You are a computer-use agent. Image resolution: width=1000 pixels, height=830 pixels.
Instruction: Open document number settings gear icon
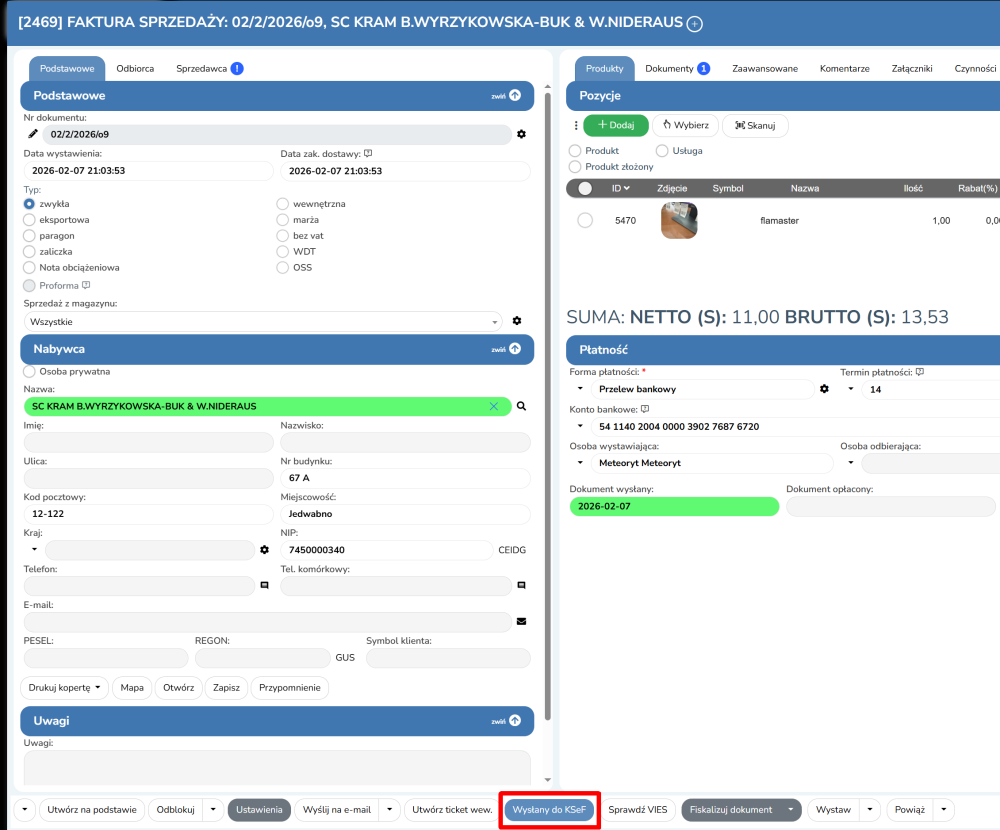point(521,134)
